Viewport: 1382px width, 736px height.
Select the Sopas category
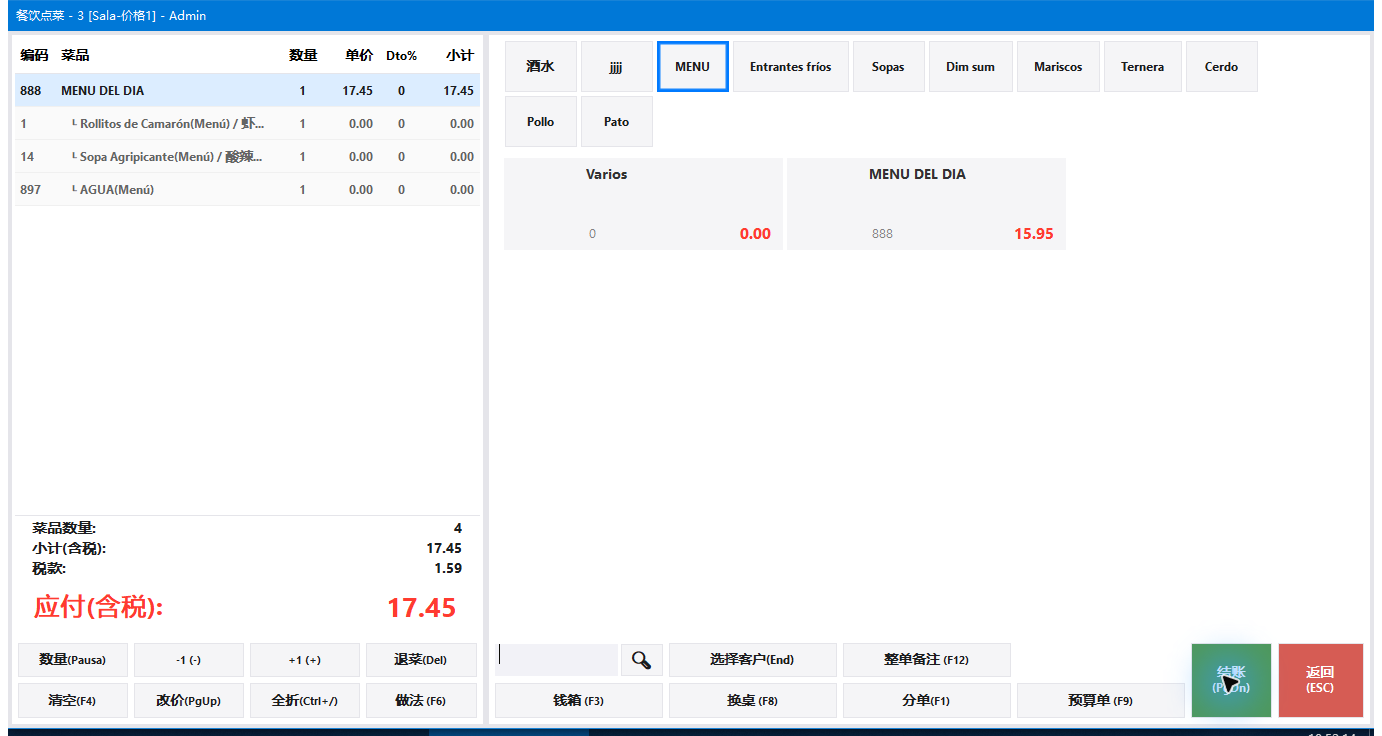pyautogui.click(x=888, y=67)
